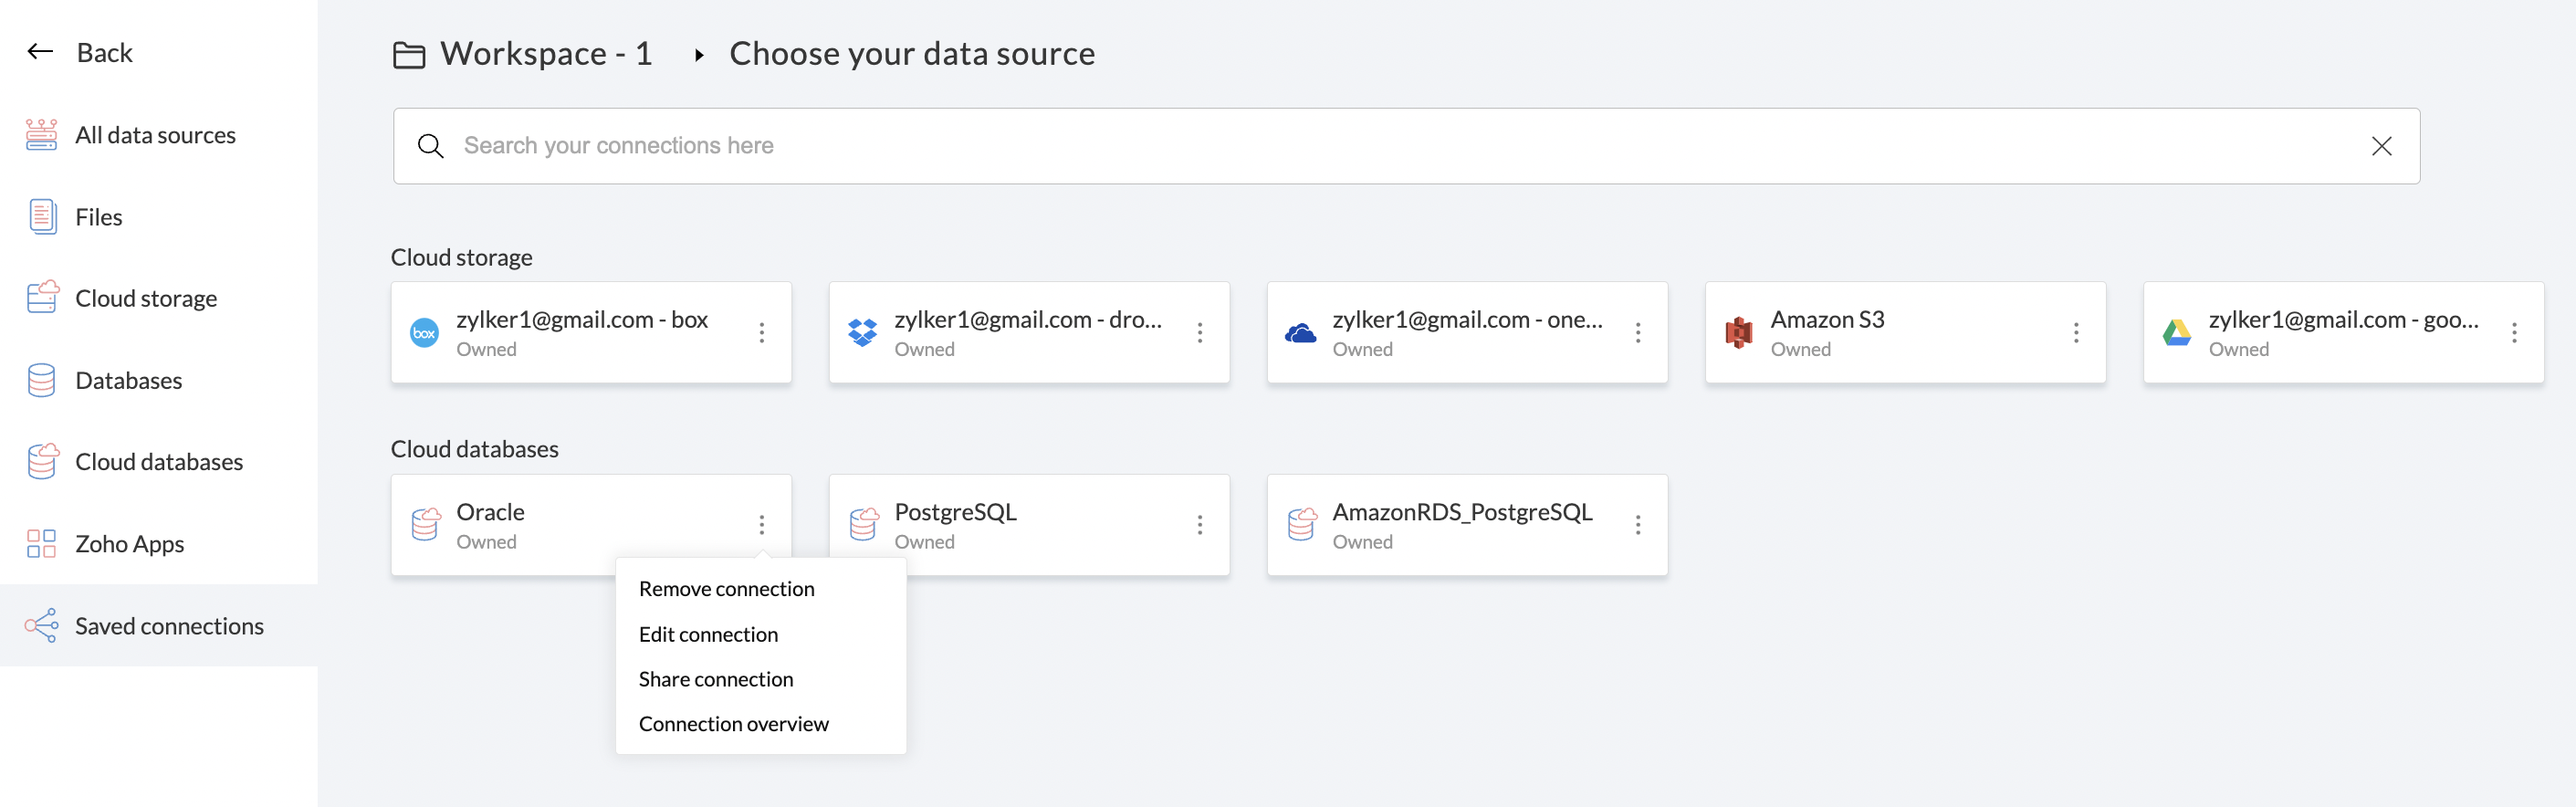Focus the search connections field
The width and height of the screenshot is (2576, 807).
tap(1400, 146)
